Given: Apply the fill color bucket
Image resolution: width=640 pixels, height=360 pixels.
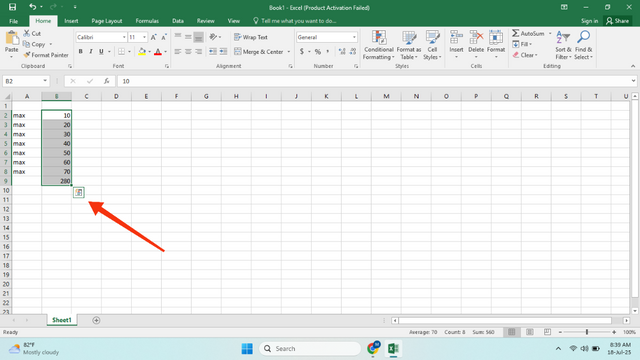Looking at the screenshot, I should (x=142, y=51).
